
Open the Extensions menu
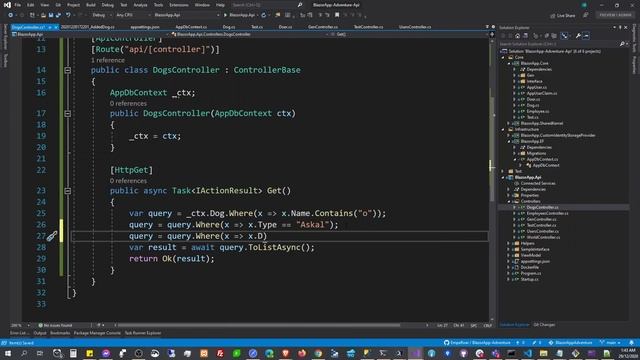pyautogui.click(x=179, y=5)
